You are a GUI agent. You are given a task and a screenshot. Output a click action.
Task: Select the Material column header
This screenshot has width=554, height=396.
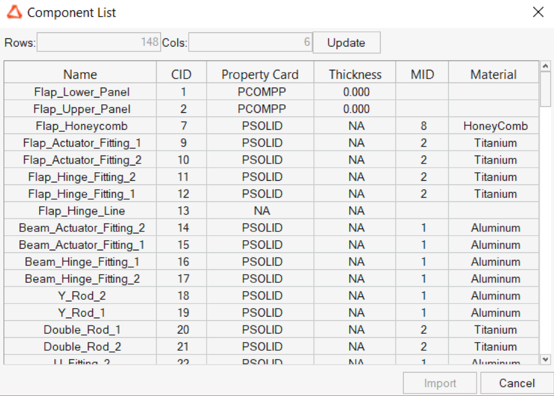[x=494, y=74]
